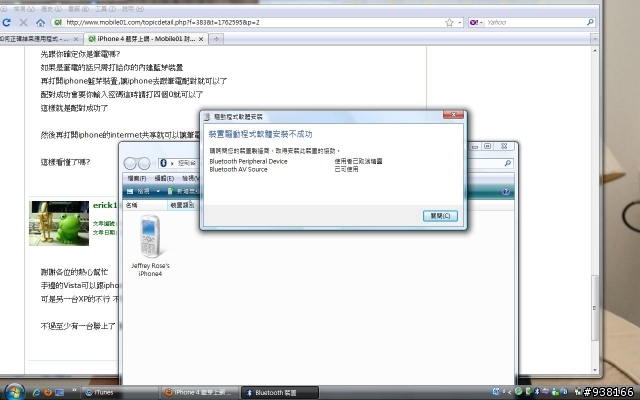The height and width of the screenshot is (400, 640).
Task: Open the 檔案(F) File menu in the Bluetooth window
Action: click(x=137, y=178)
